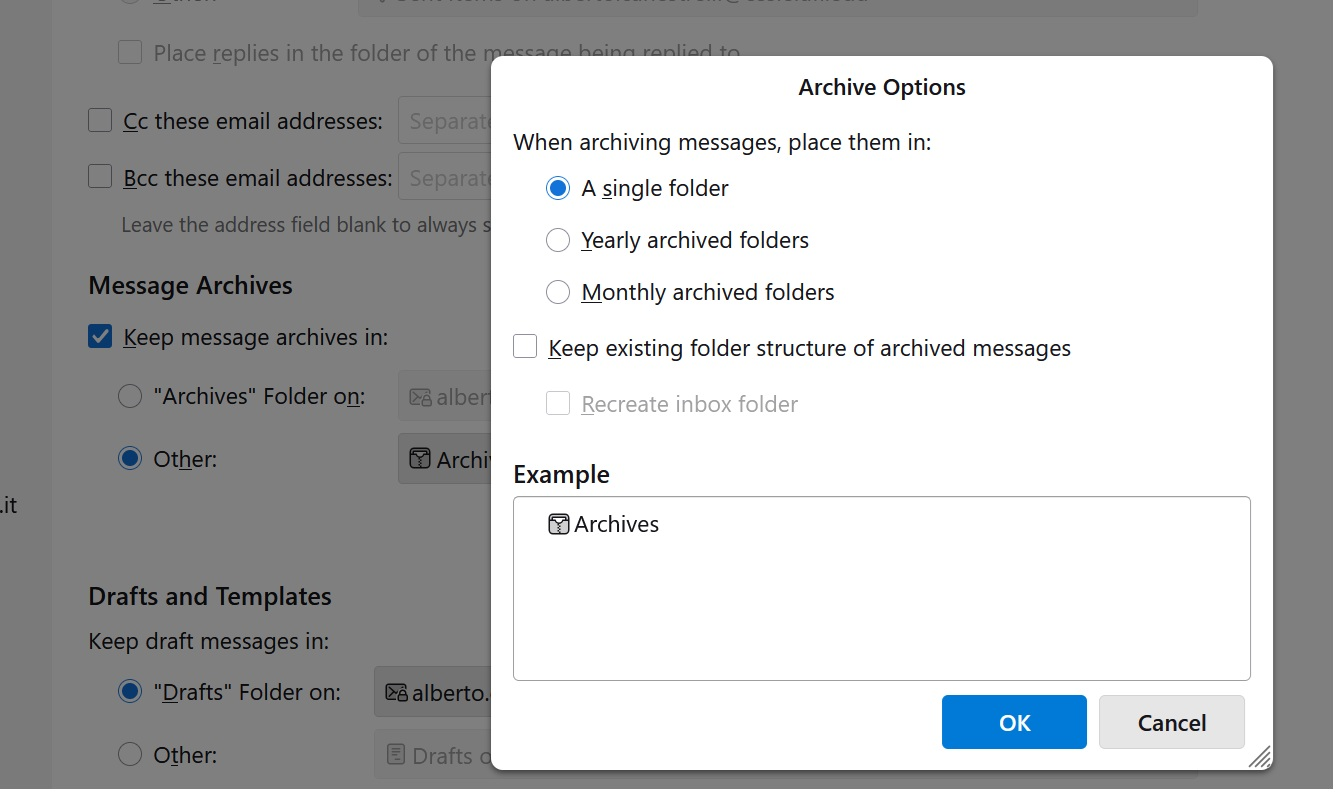Click the Cc addresses input field
Image resolution: width=1342 pixels, height=809 pixels.
tap(446, 121)
